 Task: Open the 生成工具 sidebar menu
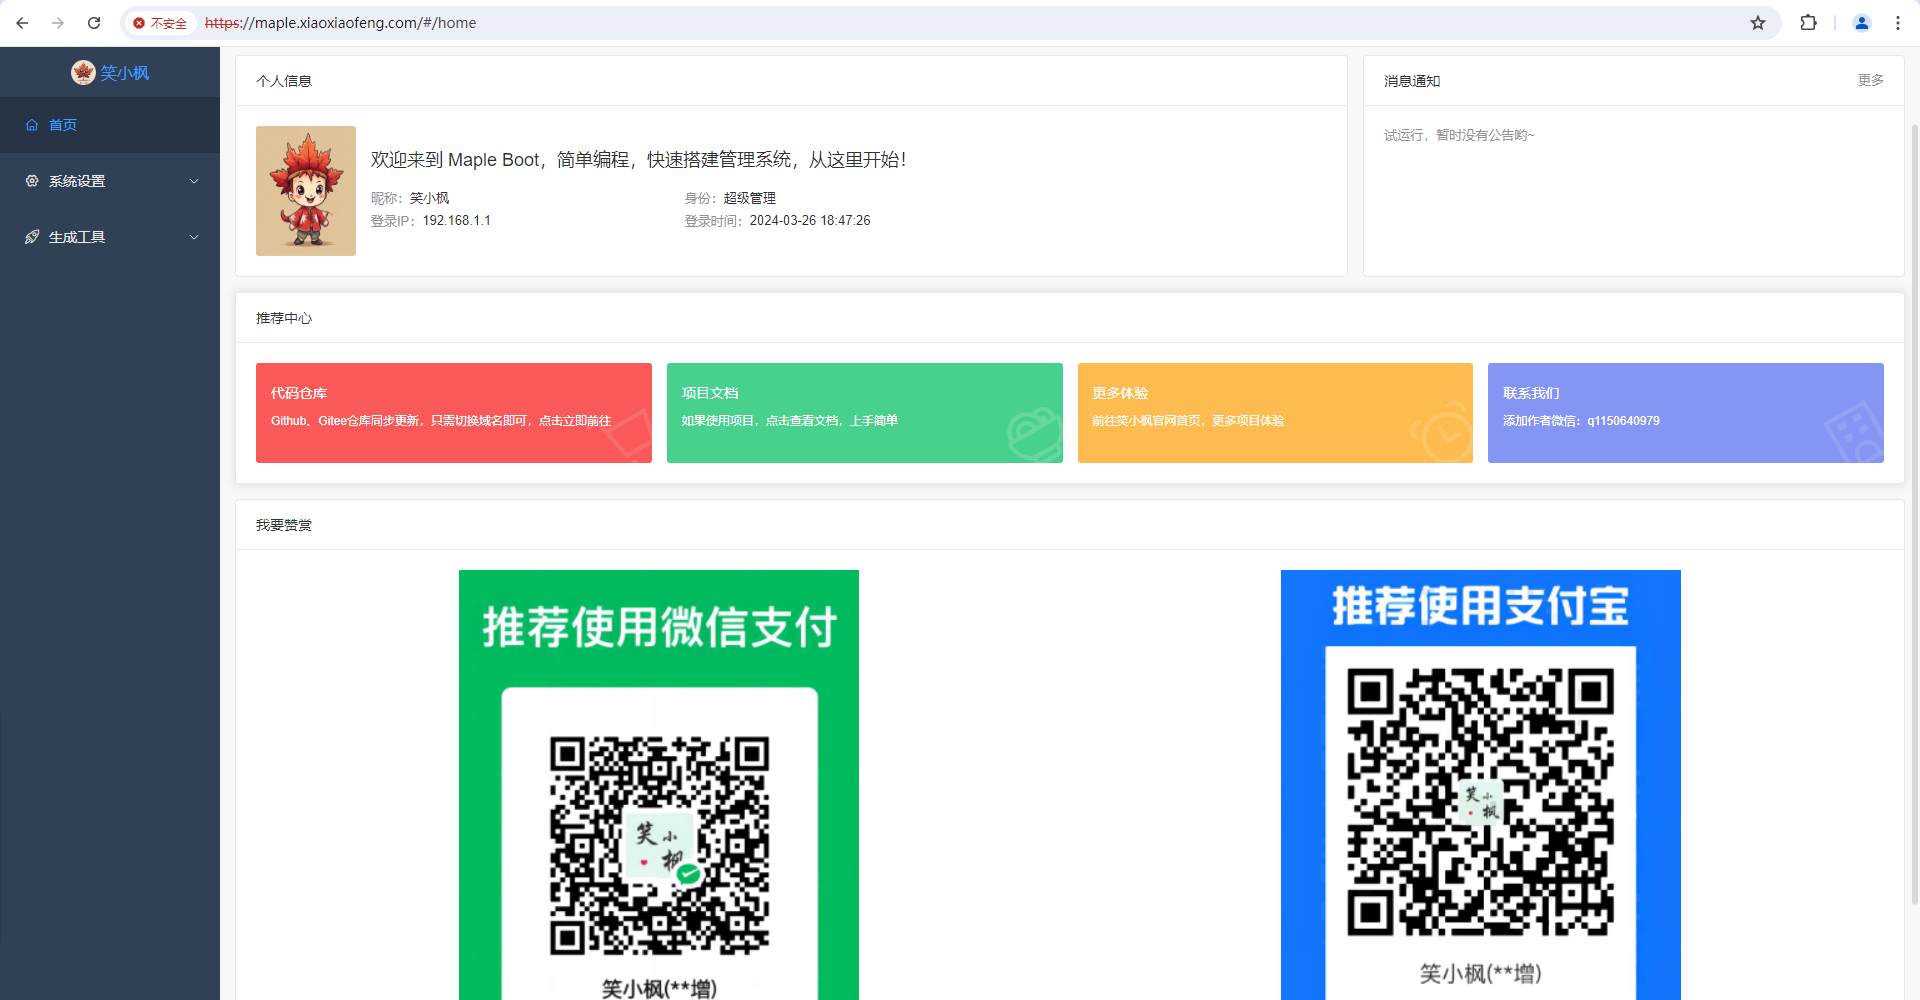[110, 237]
